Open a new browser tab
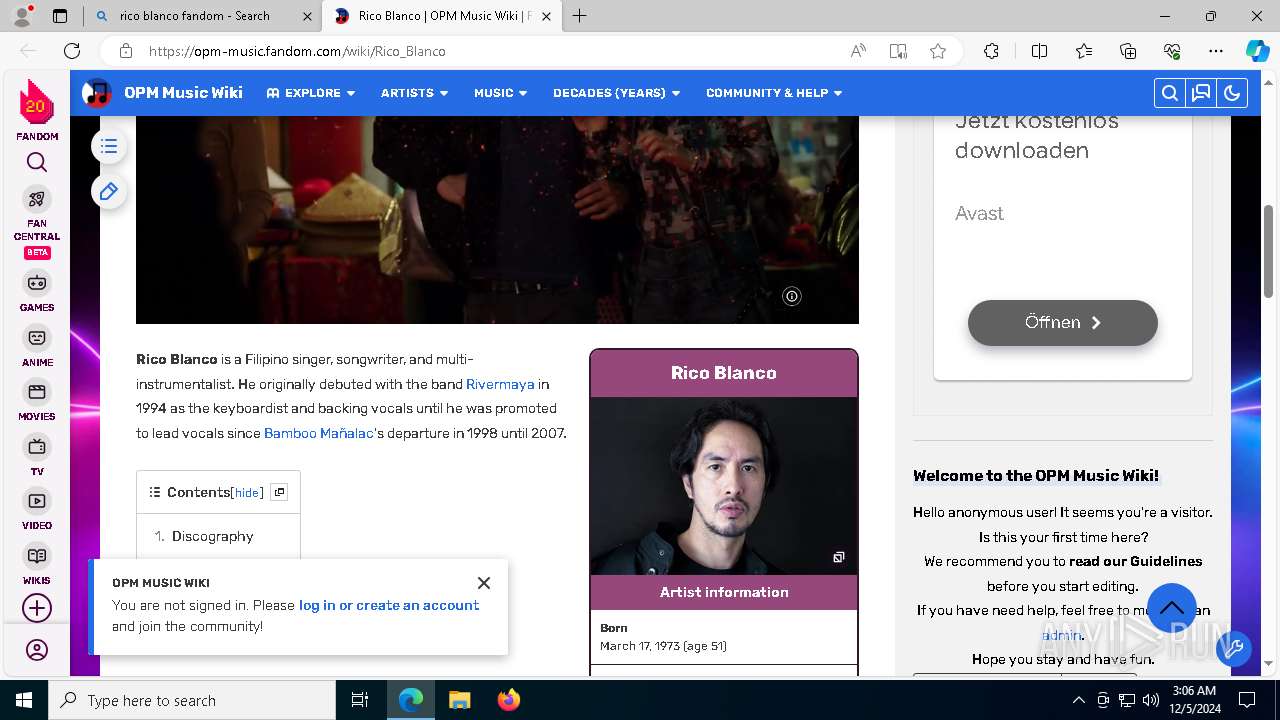 point(580,16)
